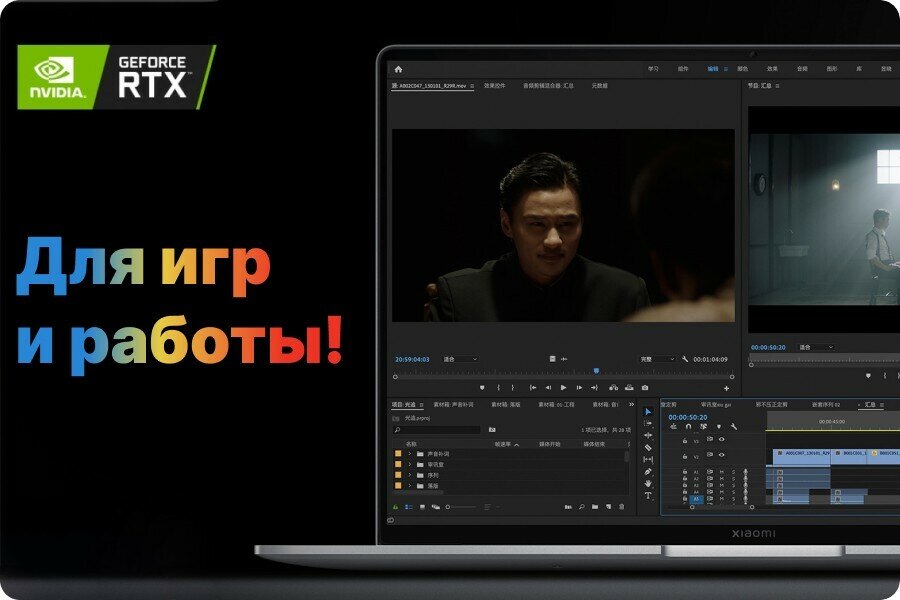Image resolution: width=900 pixels, height=600 pixels.
Task: Mark In point in Source monitor
Action: pos(498,388)
